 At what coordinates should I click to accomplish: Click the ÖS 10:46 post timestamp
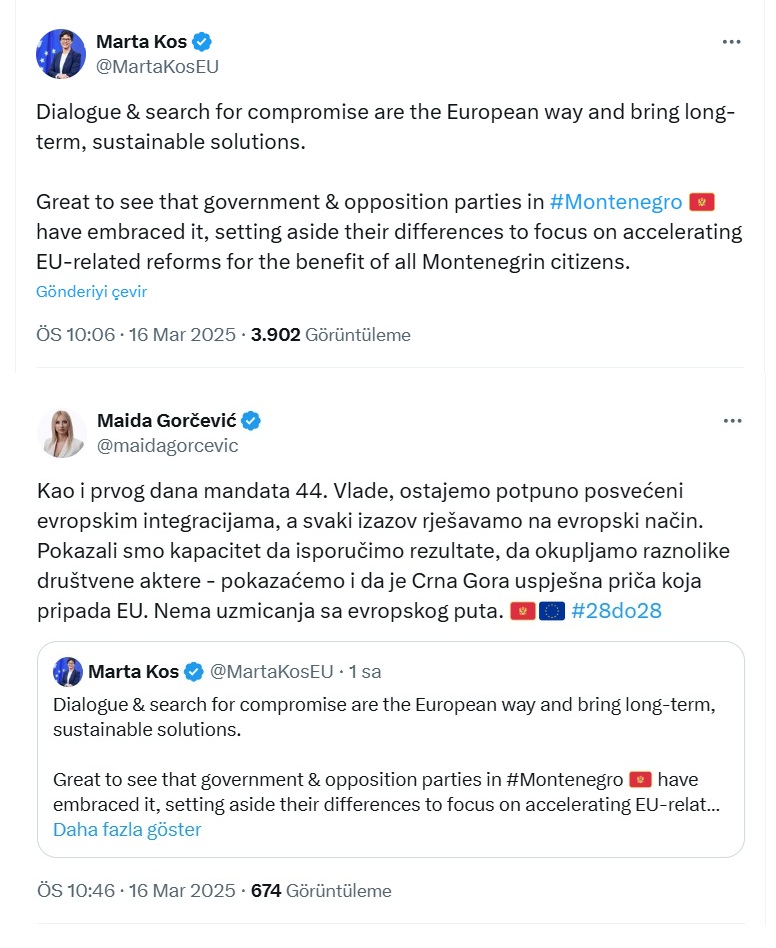pyautogui.click(x=136, y=890)
